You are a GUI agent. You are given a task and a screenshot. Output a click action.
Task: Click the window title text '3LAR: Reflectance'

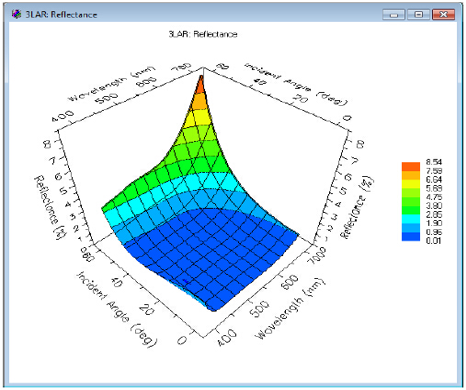(x=61, y=15)
